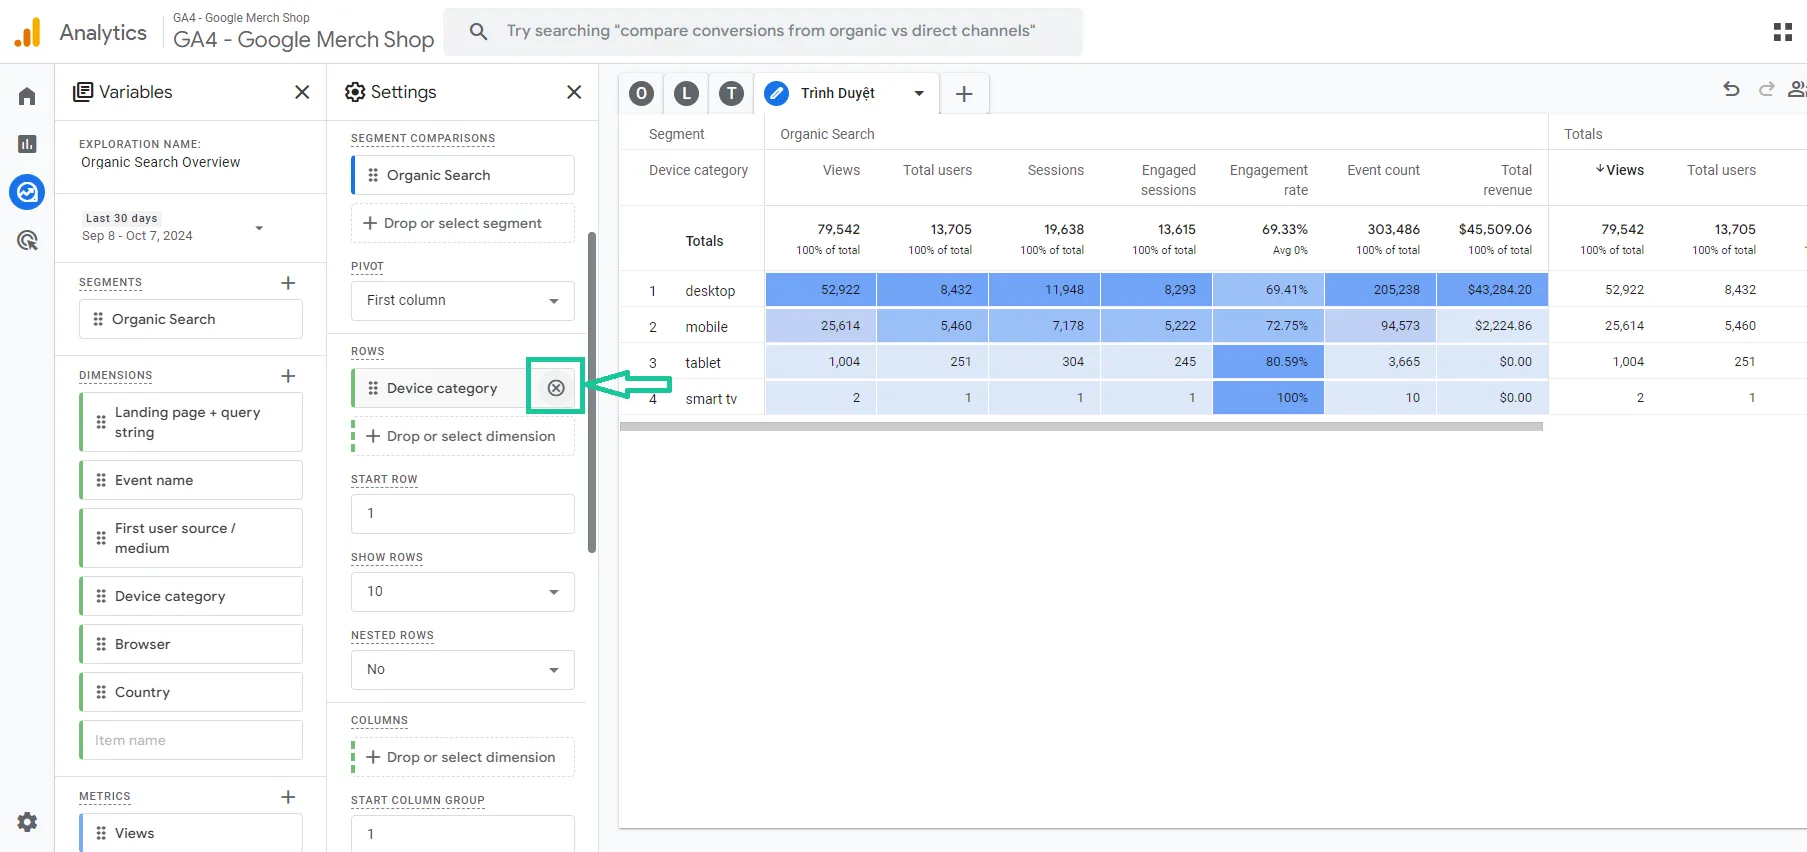Click the Organic Search Overview exploration name
Screen dimensions: 1807x852
click(160, 162)
